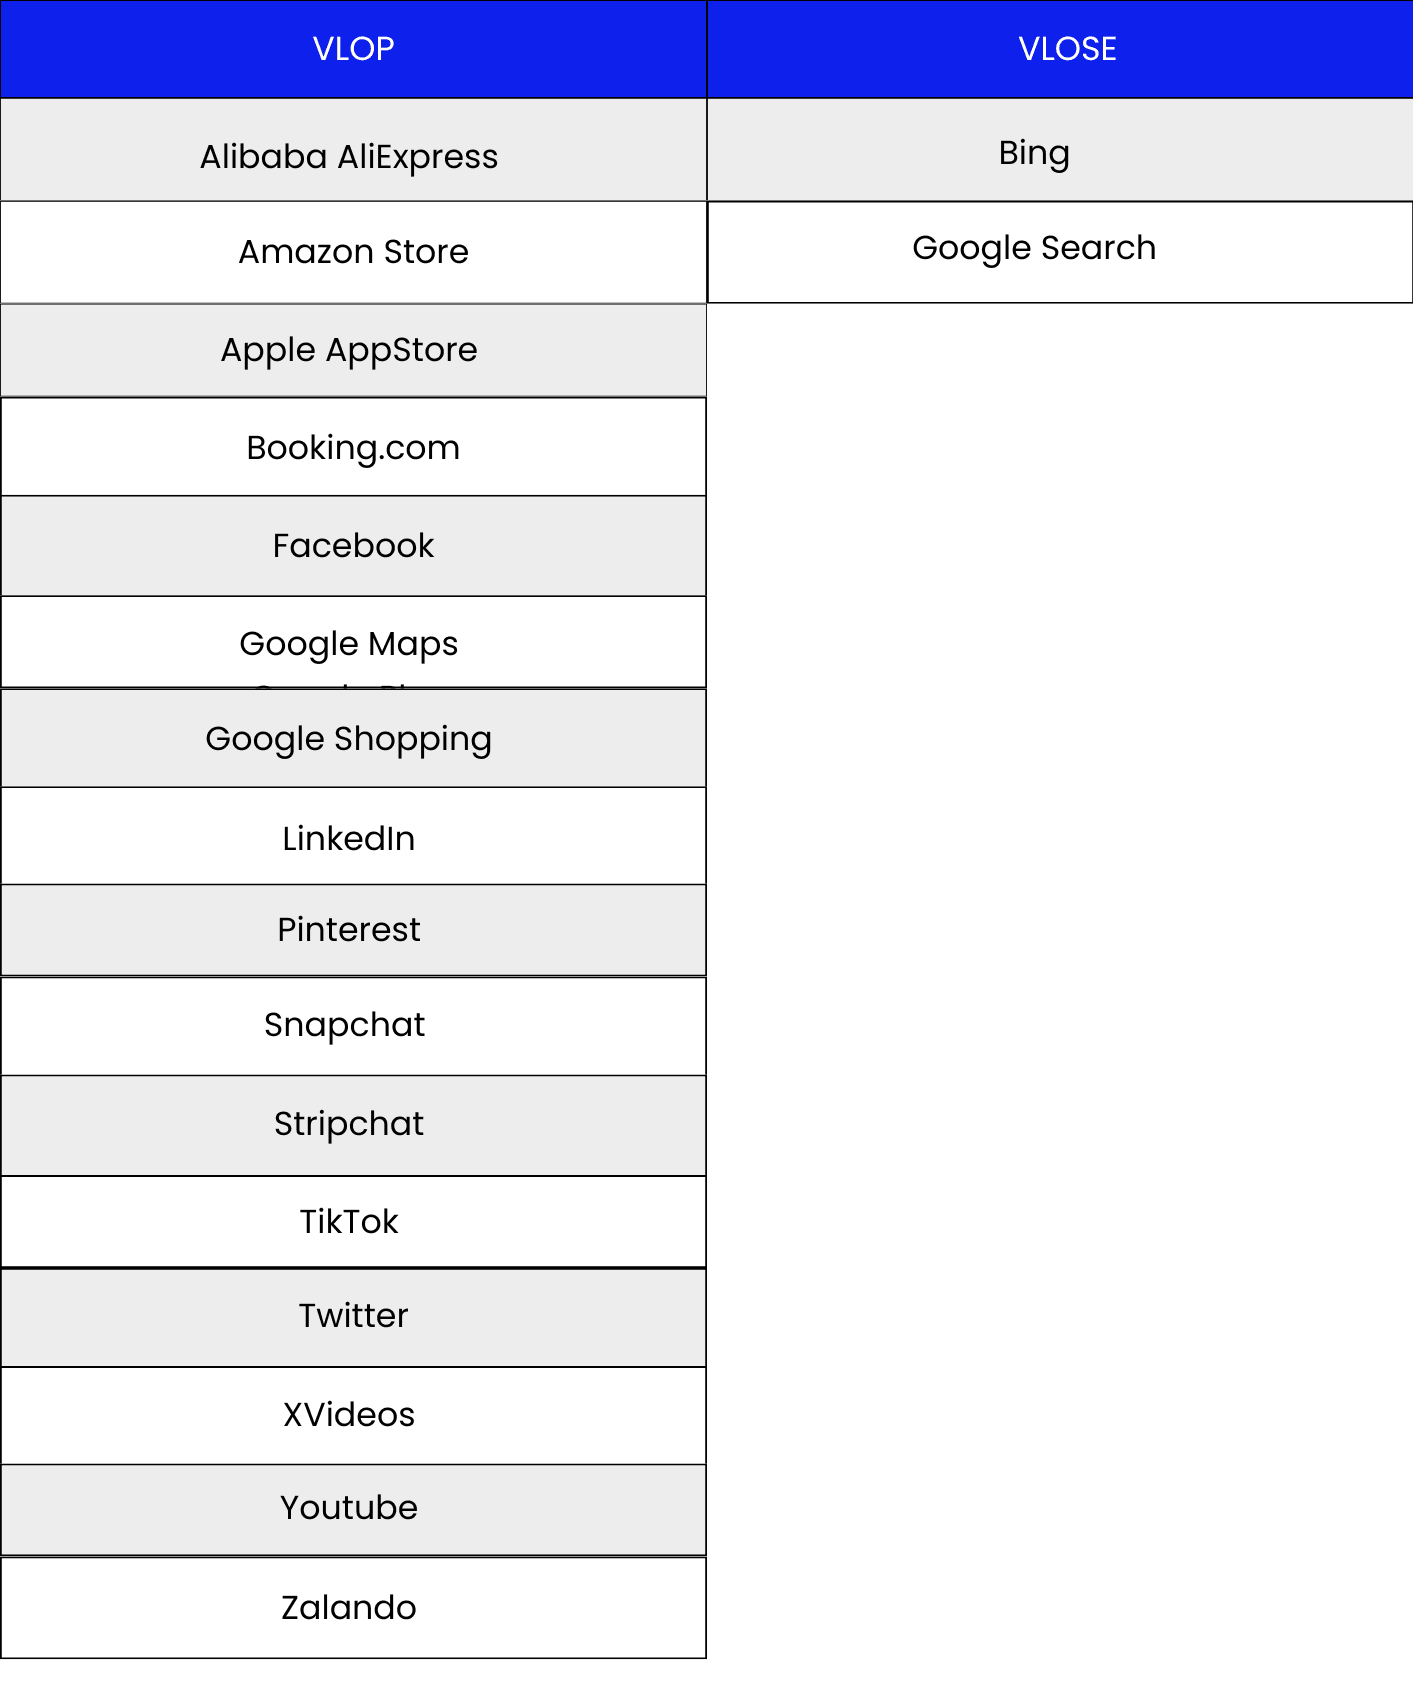This screenshot has height=1683, width=1413.
Task: Choose the Snapchat table cell
Action: point(345,1025)
